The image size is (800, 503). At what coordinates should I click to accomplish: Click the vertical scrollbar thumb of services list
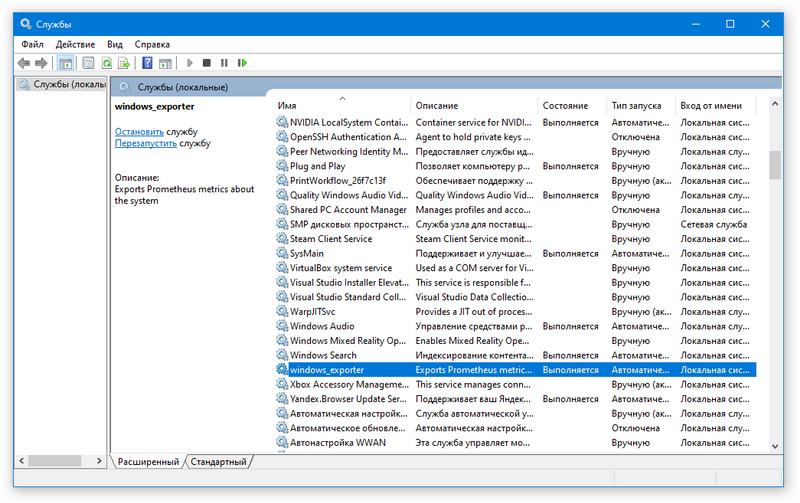pos(774,165)
